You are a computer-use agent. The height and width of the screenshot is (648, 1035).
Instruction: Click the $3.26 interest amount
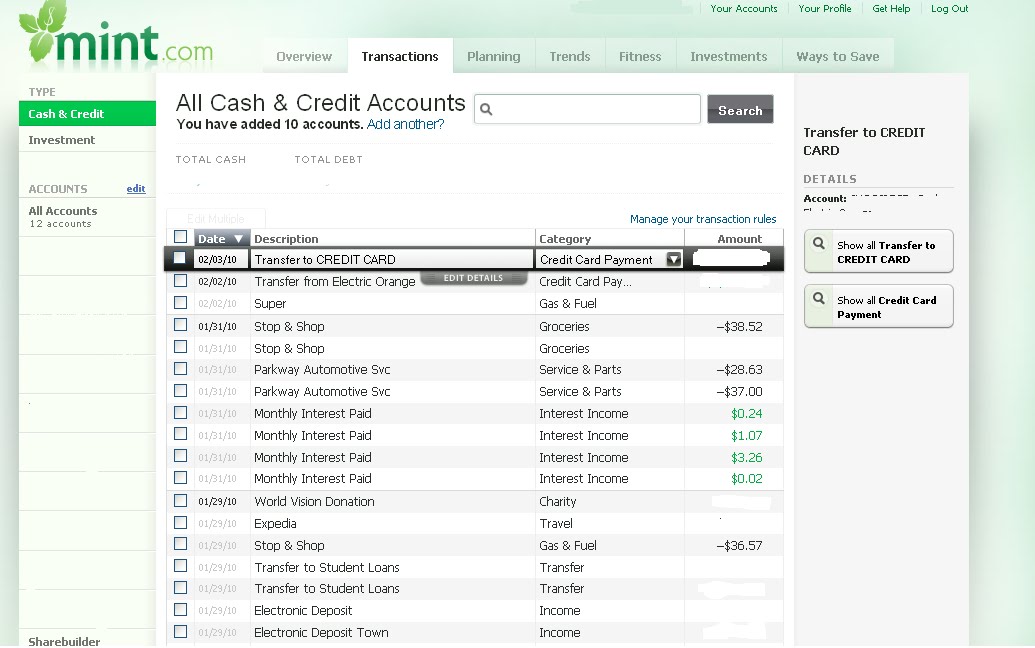(x=747, y=457)
